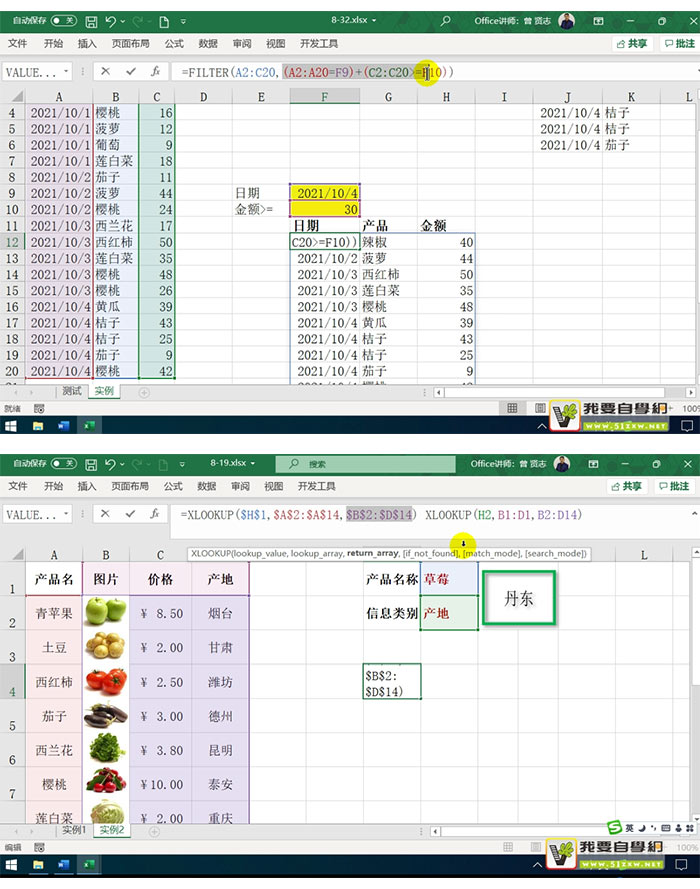Click macro record icon in 8-32.xlsx status bar

click(x=39, y=408)
